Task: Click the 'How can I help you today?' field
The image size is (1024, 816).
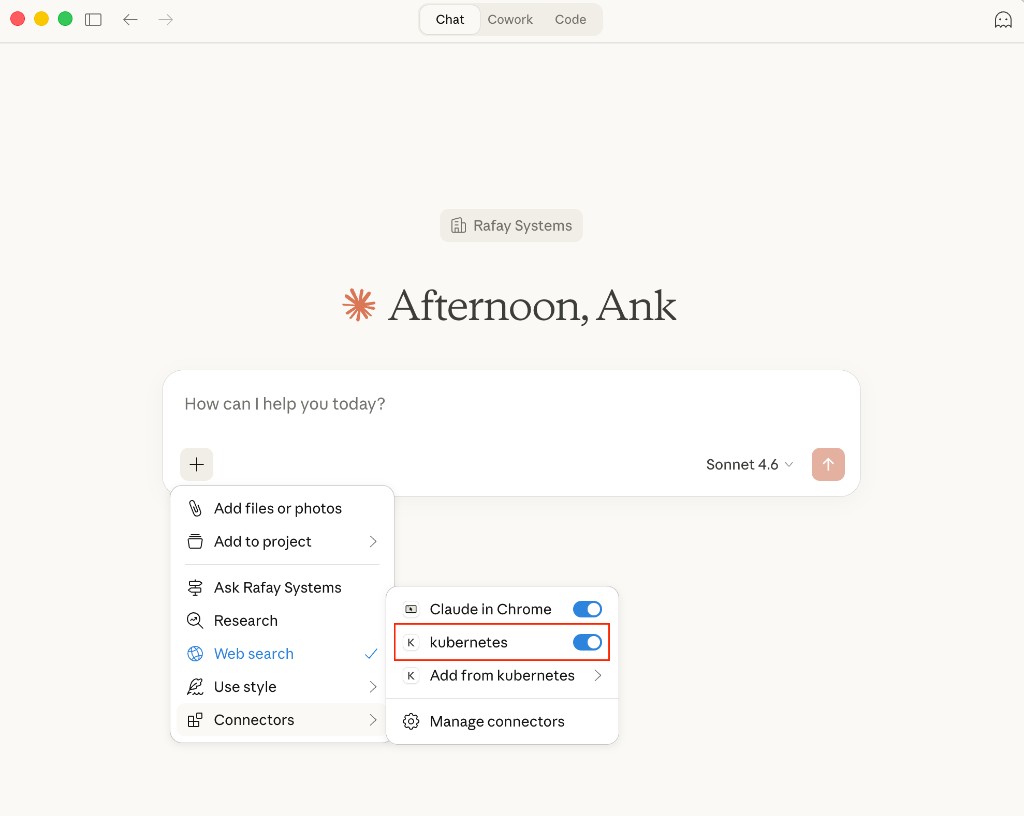Action: (510, 404)
